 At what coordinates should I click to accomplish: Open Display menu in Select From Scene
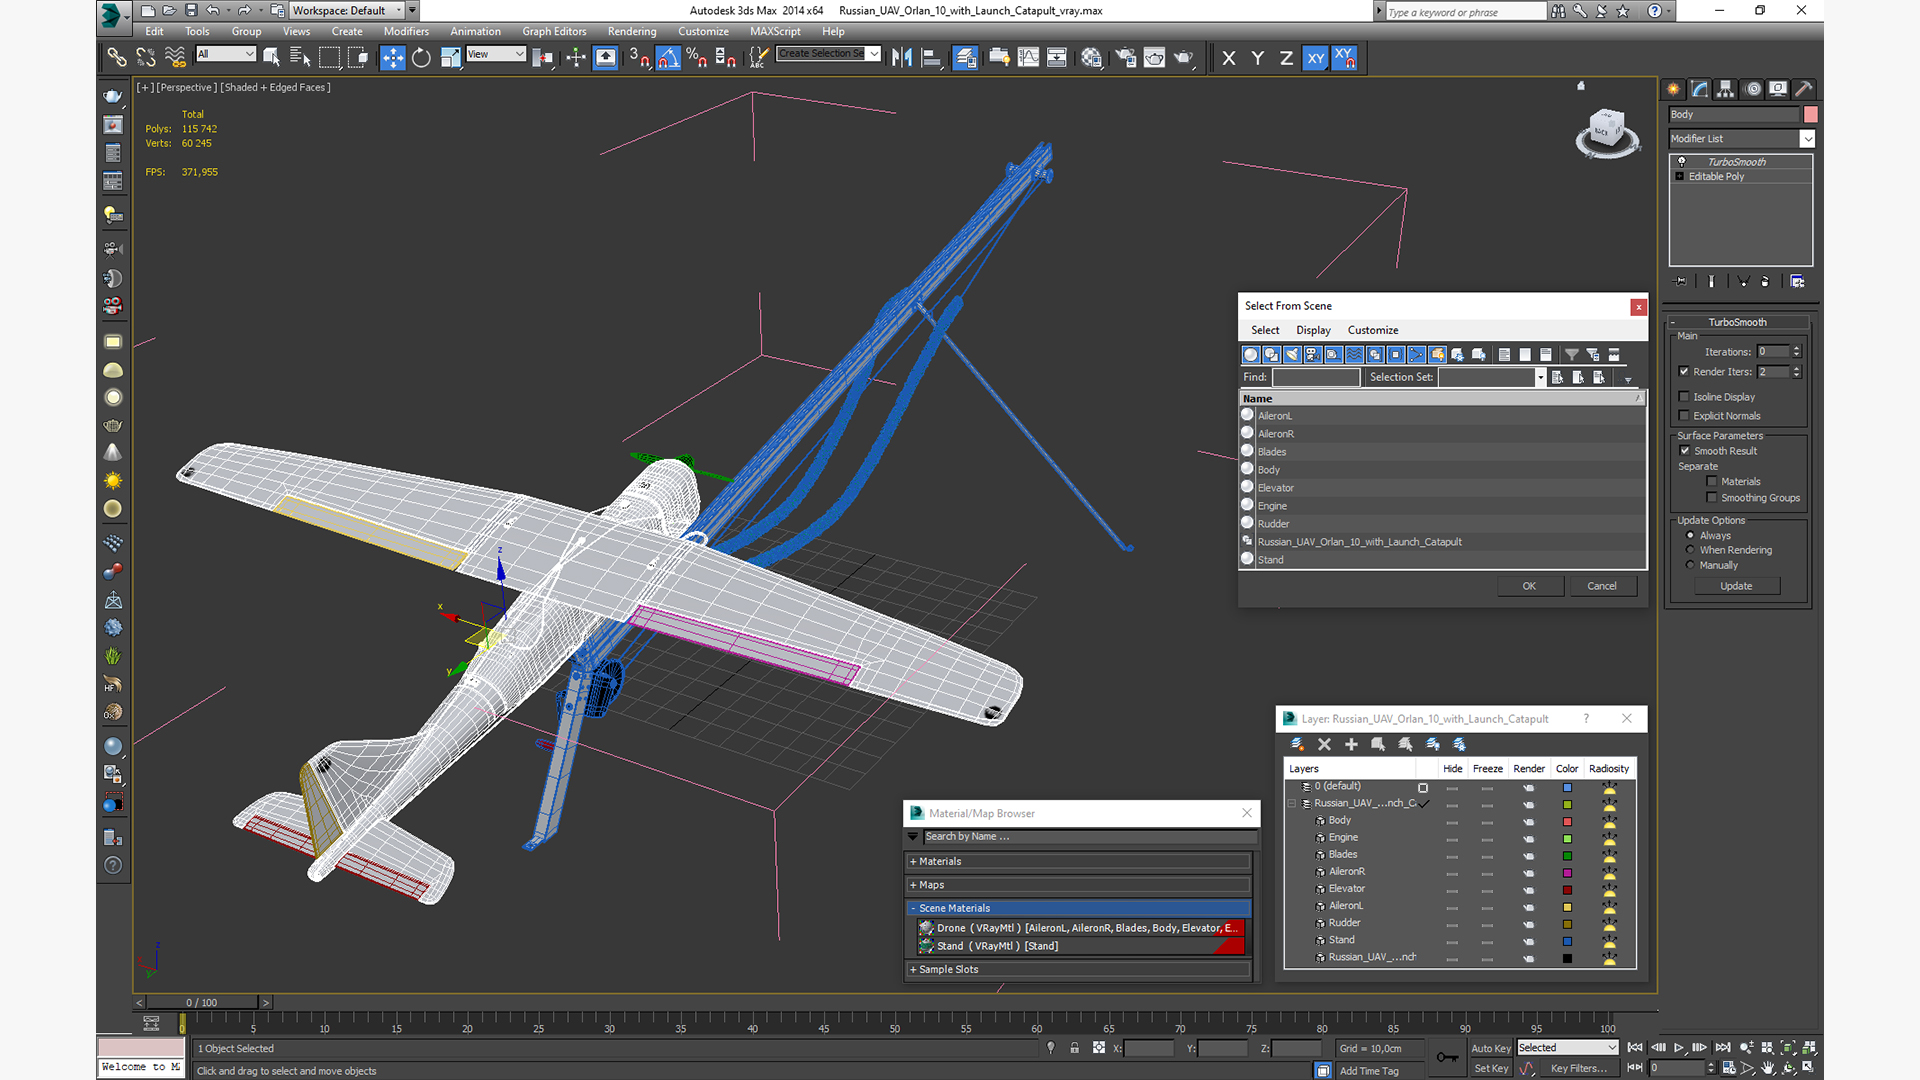click(x=1313, y=330)
